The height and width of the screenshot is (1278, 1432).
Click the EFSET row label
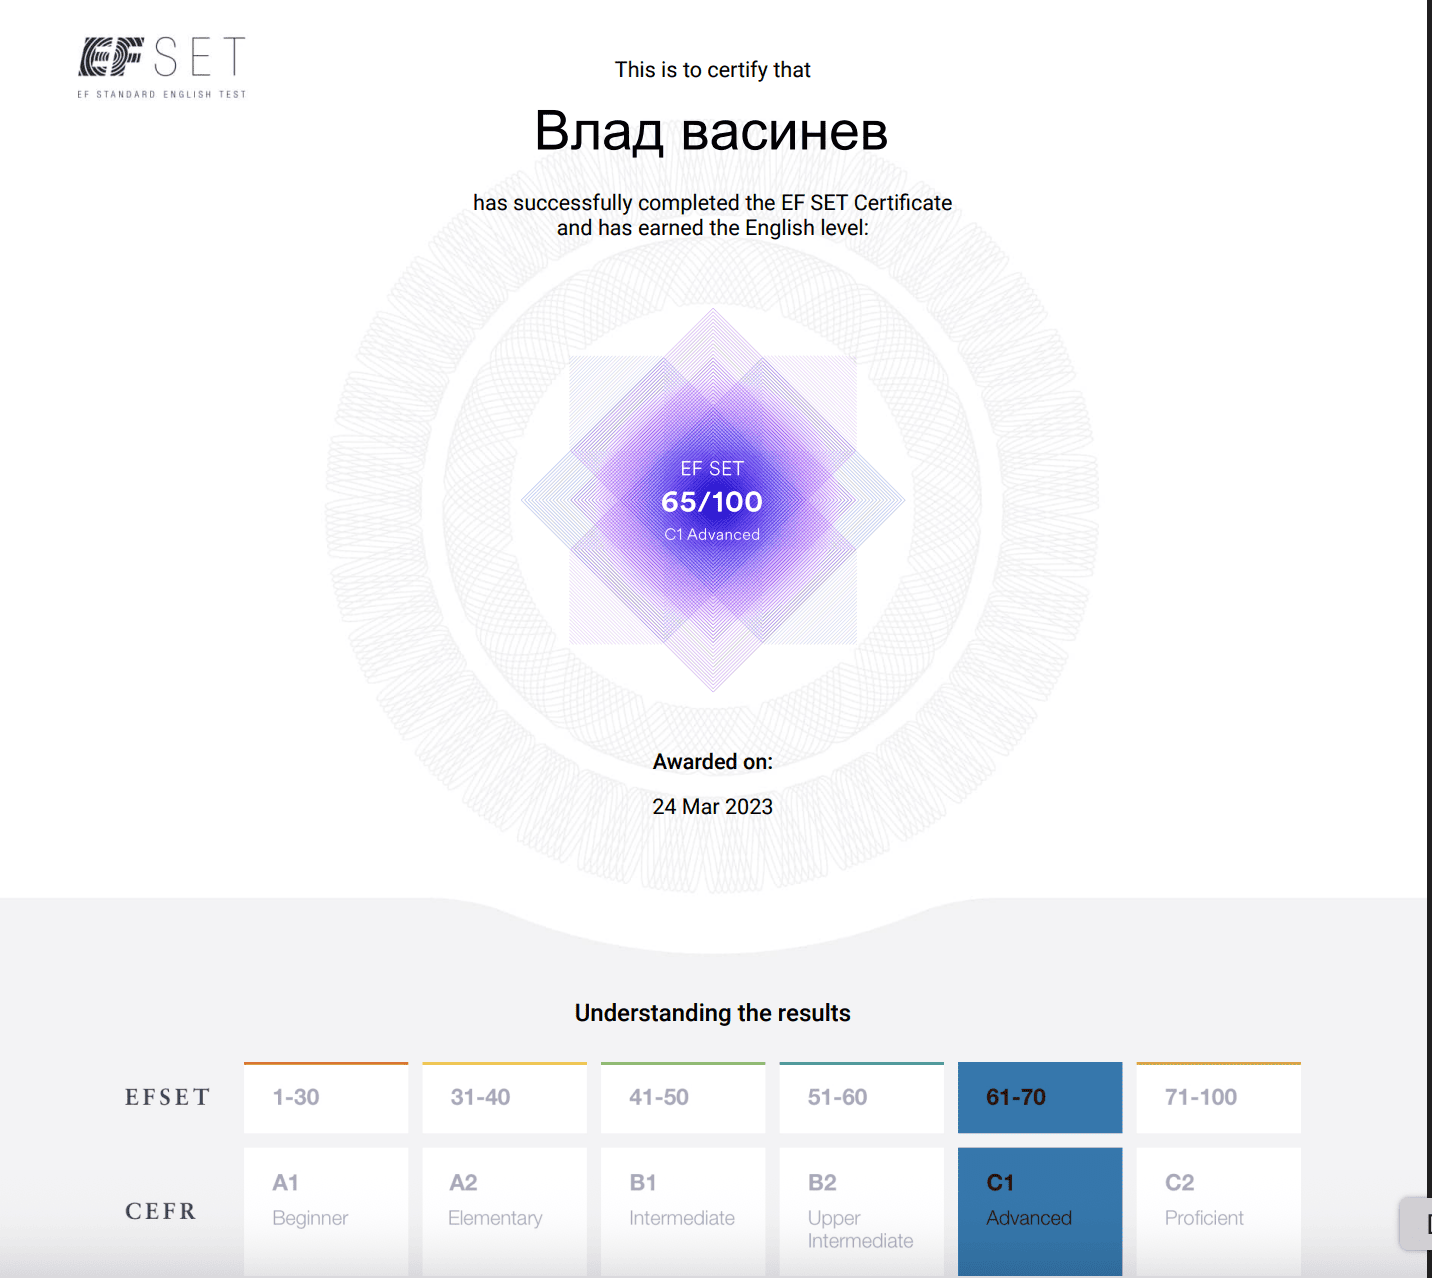[167, 1097]
